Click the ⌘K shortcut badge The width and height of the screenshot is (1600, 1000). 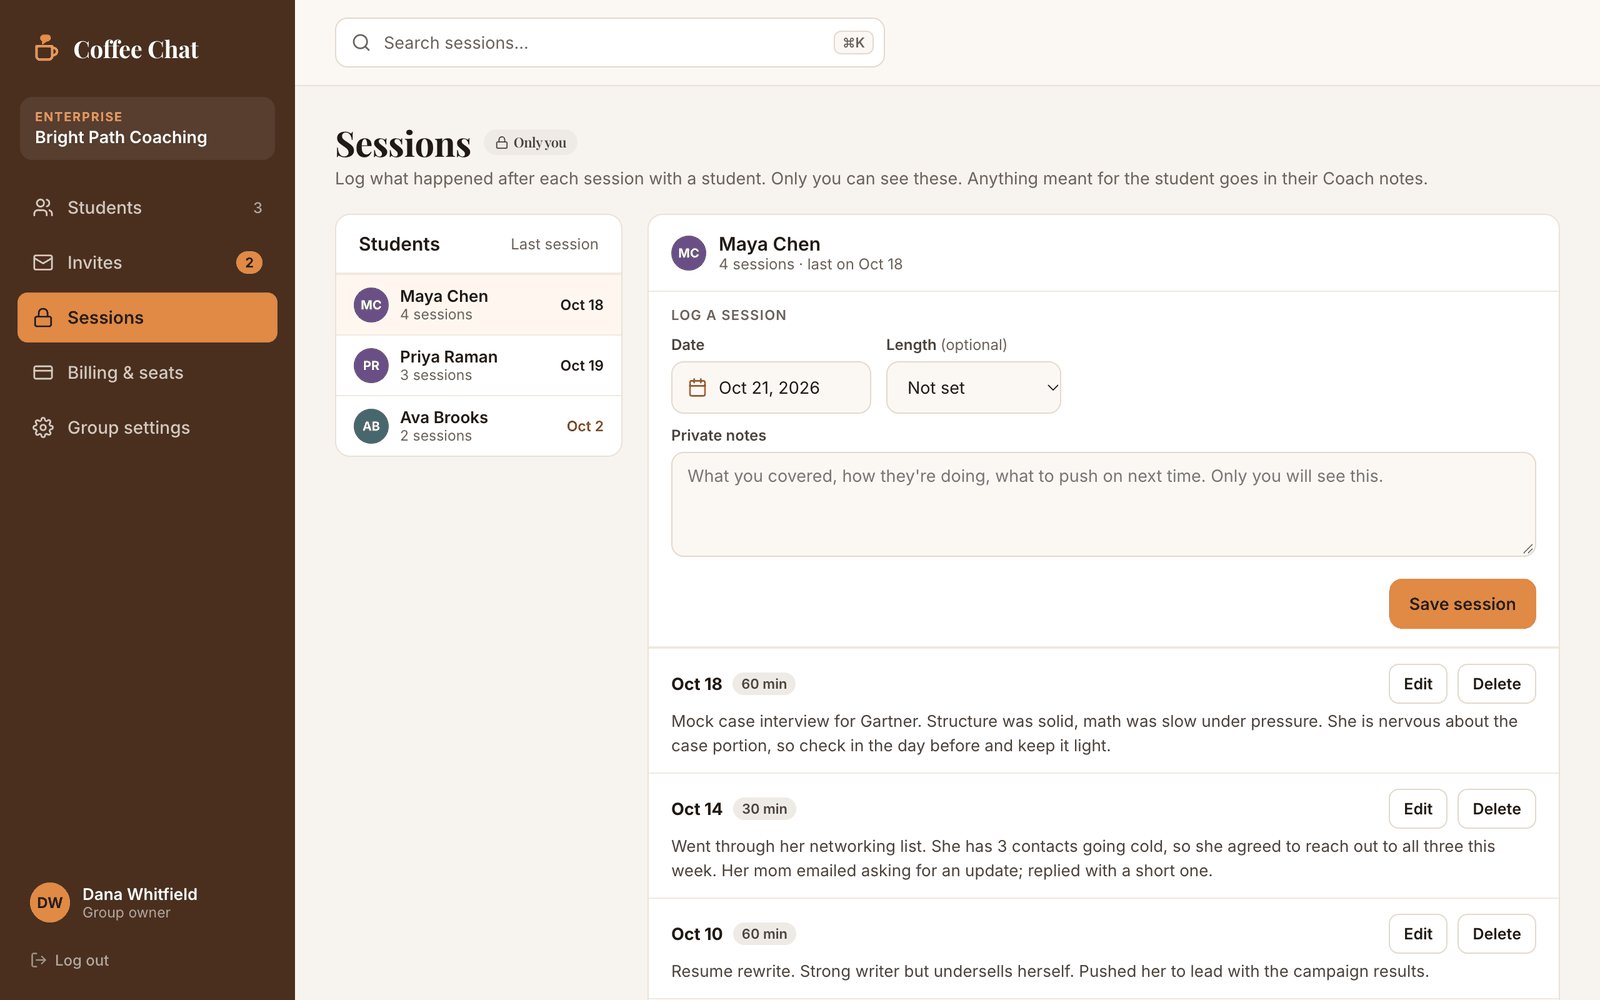point(853,43)
